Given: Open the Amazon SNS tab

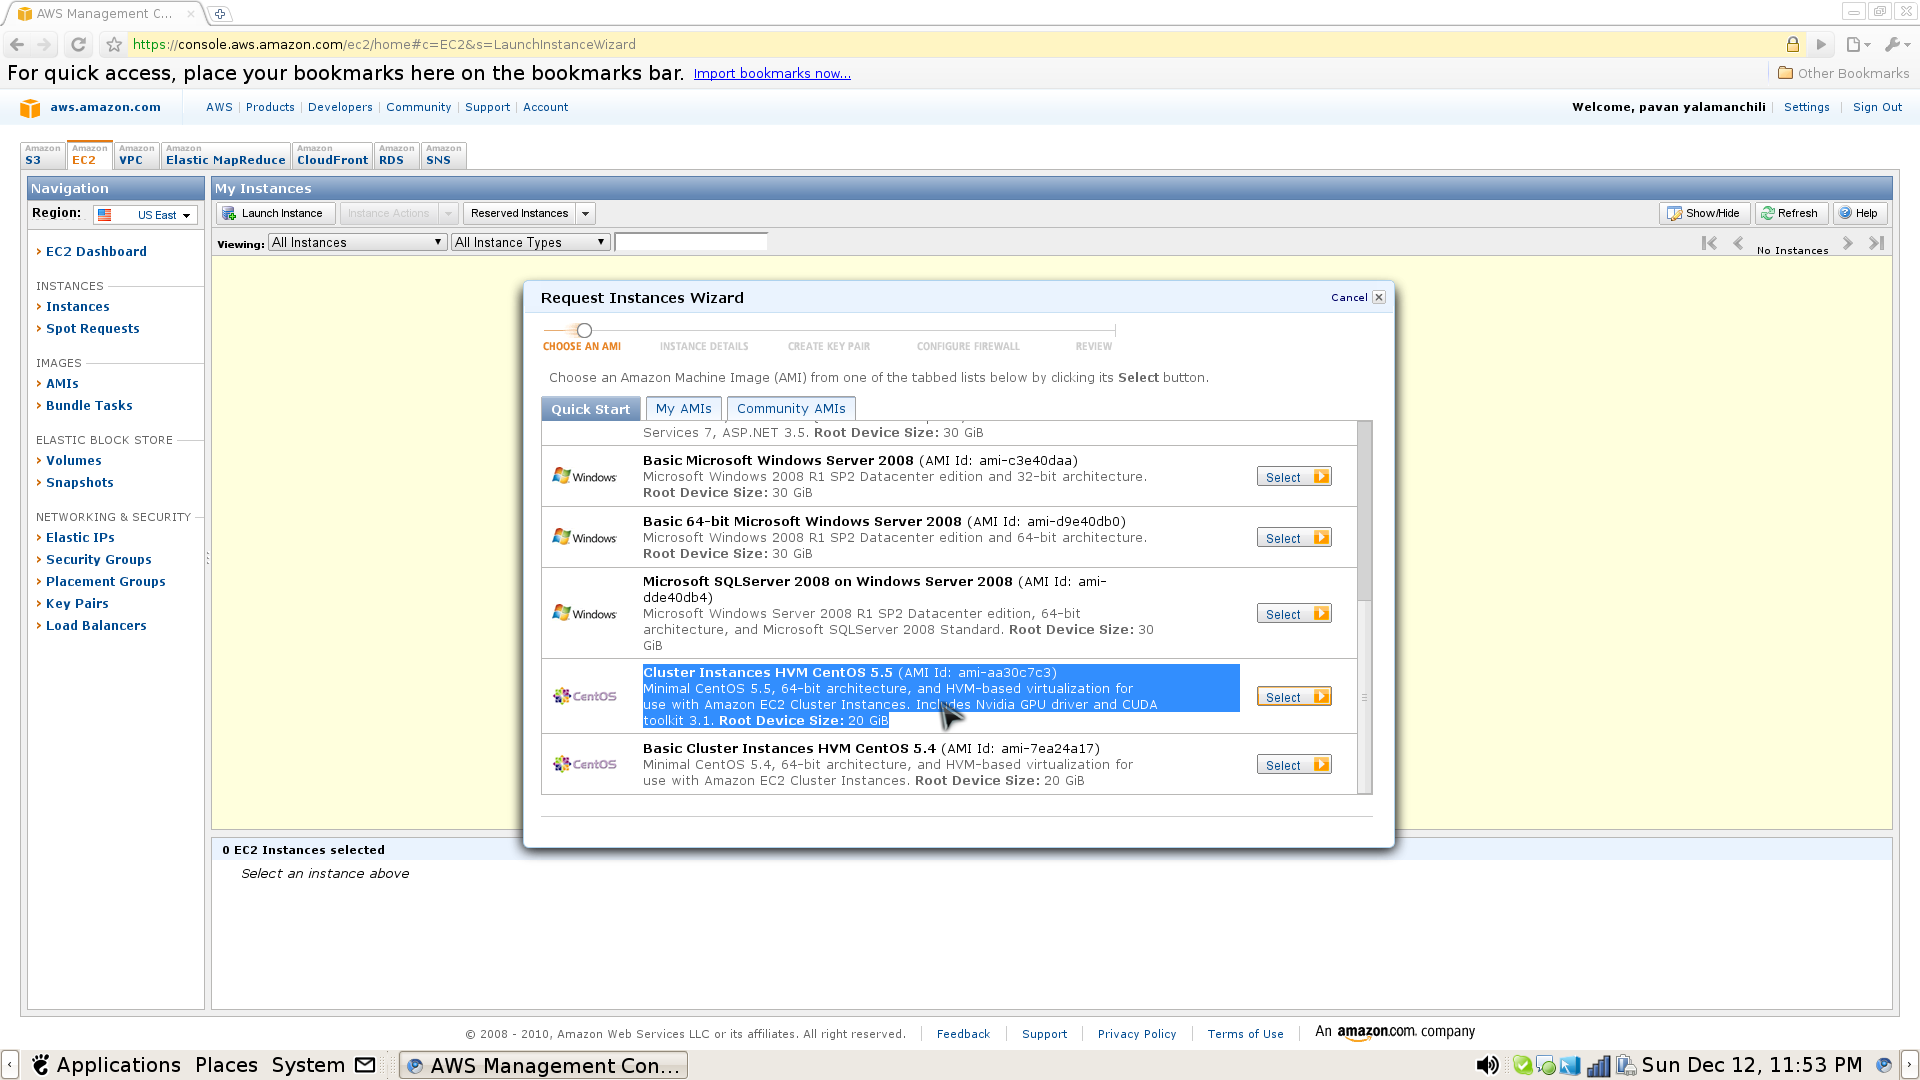Looking at the screenshot, I should click(x=444, y=155).
